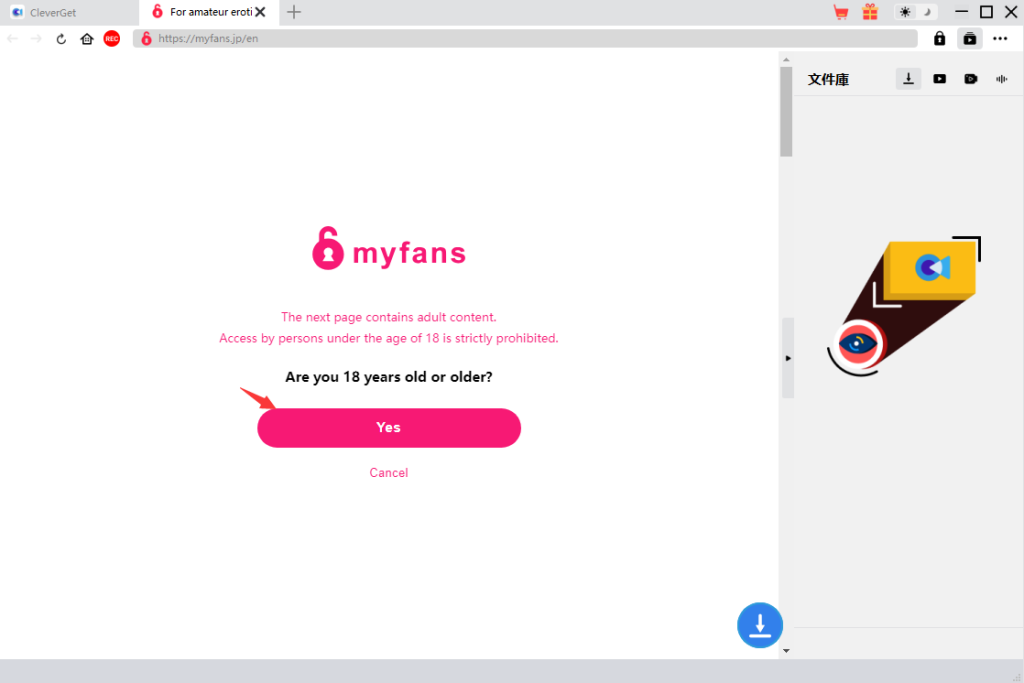Click the scrollbar up arrow

786,59
